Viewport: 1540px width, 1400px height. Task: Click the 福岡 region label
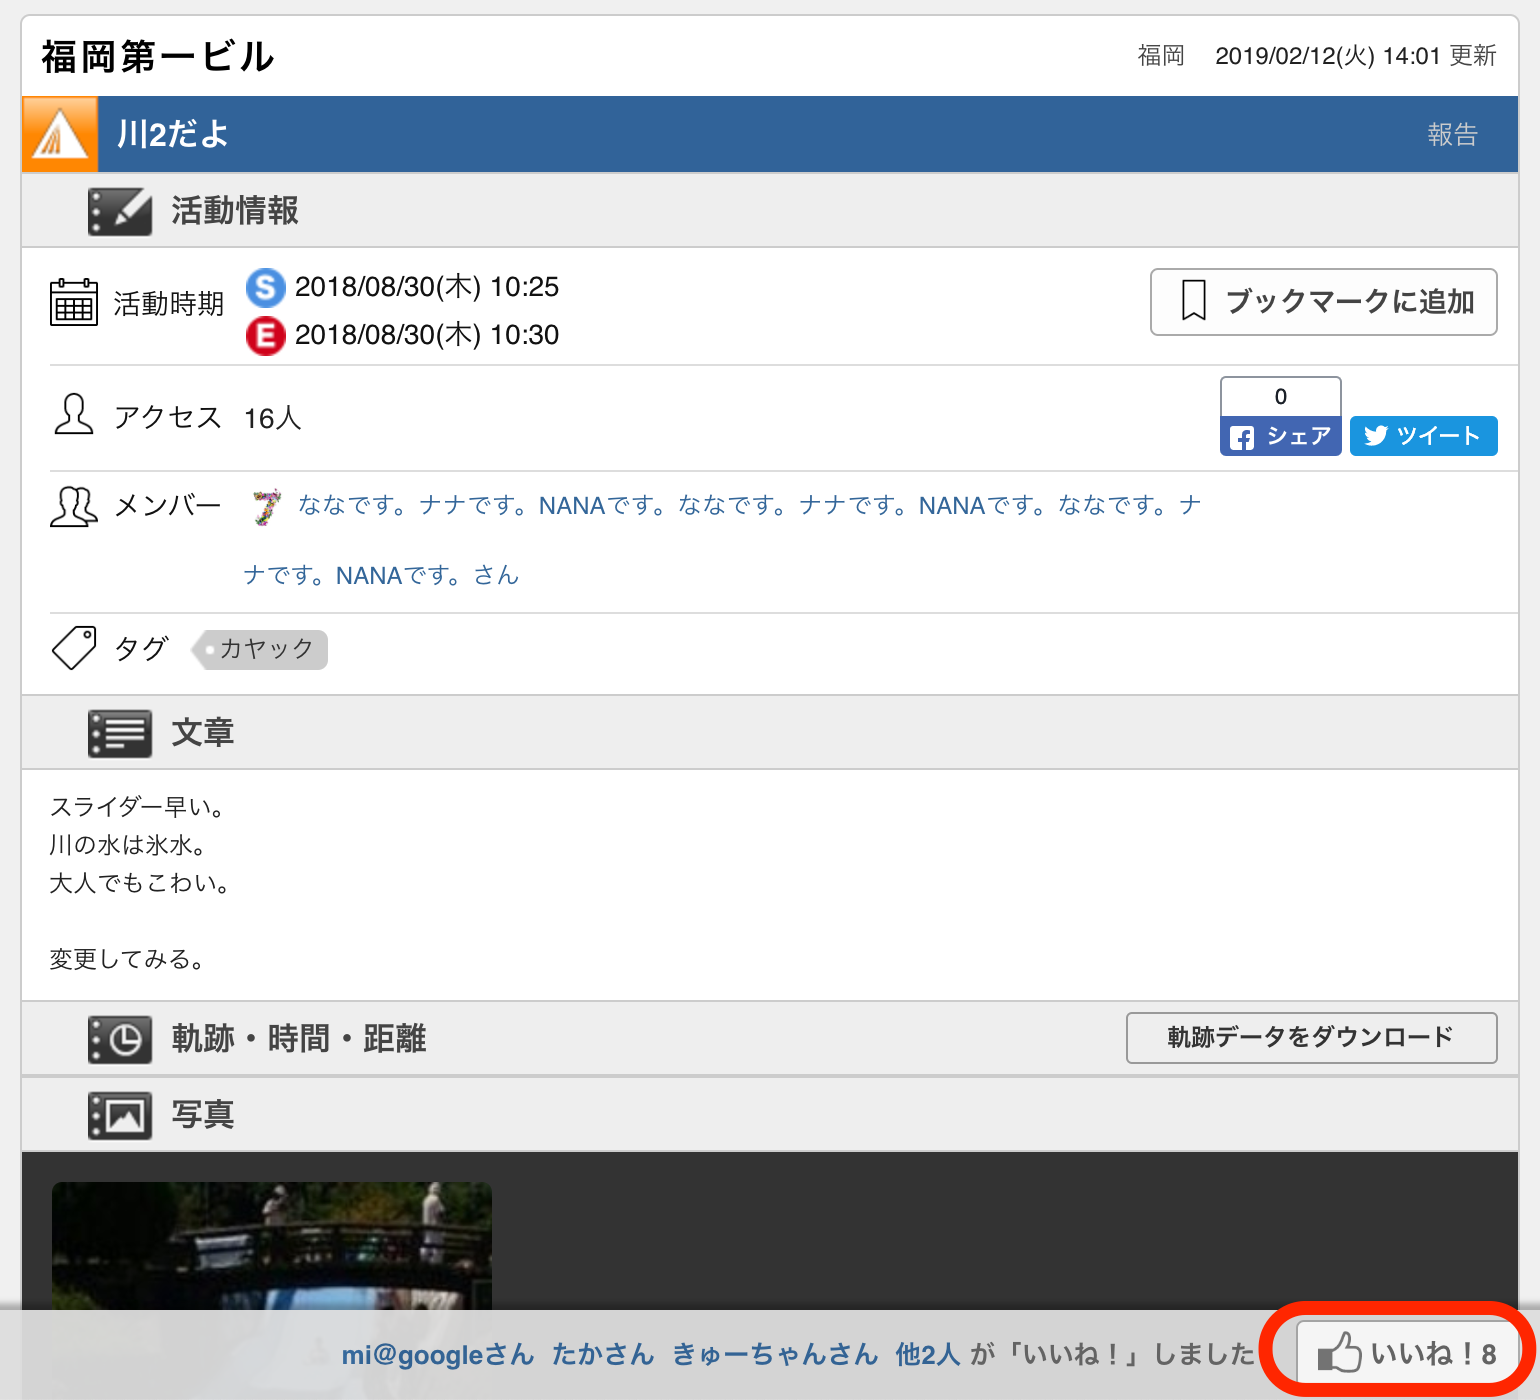click(1161, 56)
